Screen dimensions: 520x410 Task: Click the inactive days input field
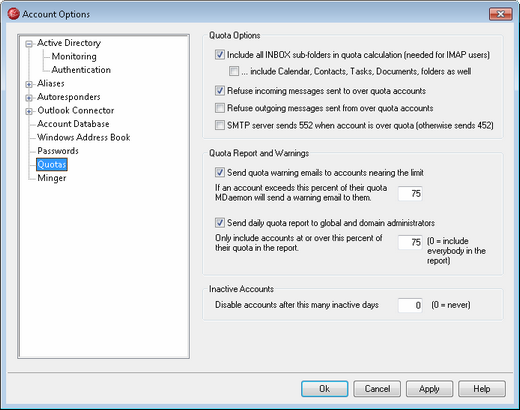410,305
